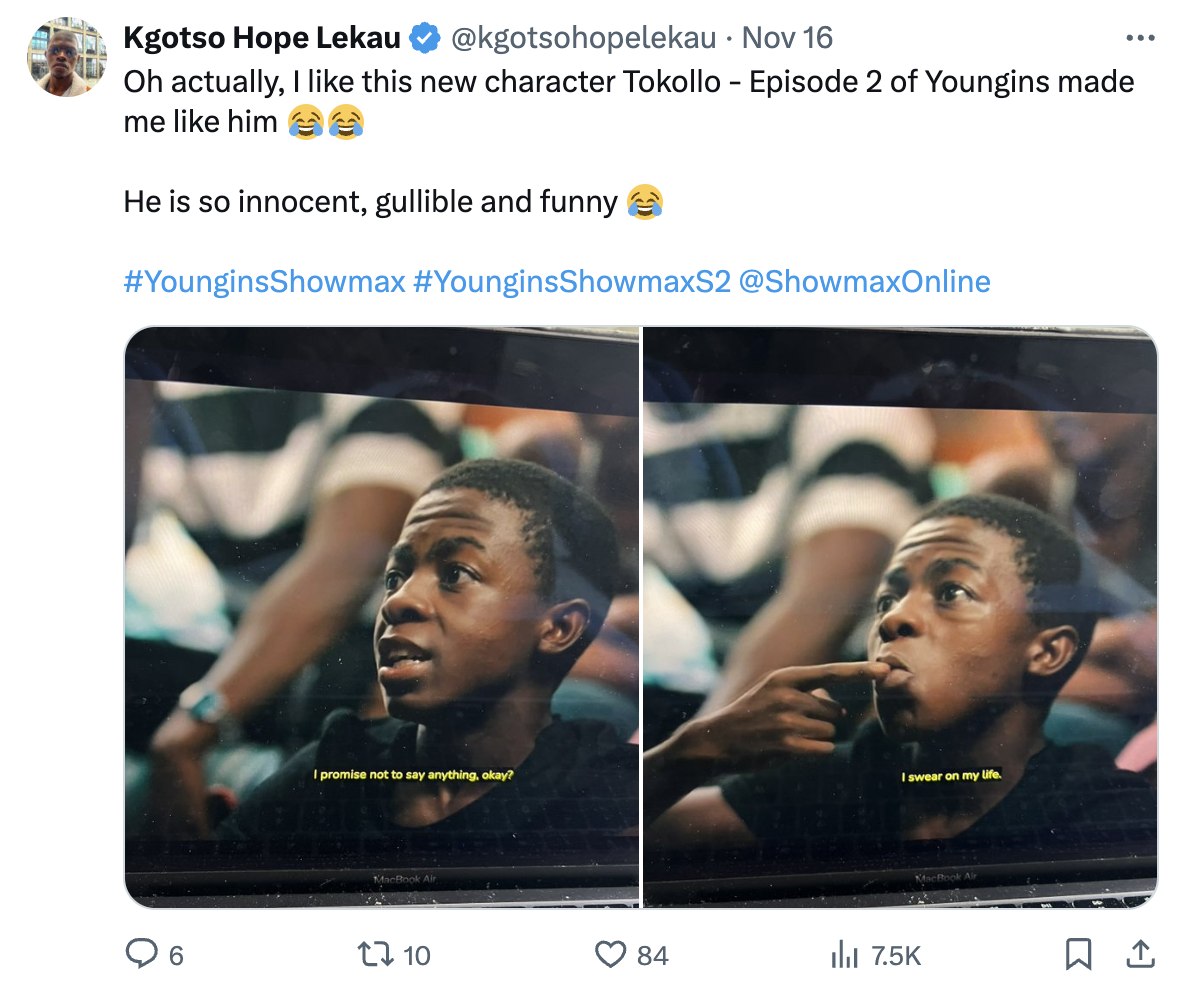Enlarge the "I promise not to say anything" image
1186x998 pixels.
[x=381, y=617]
